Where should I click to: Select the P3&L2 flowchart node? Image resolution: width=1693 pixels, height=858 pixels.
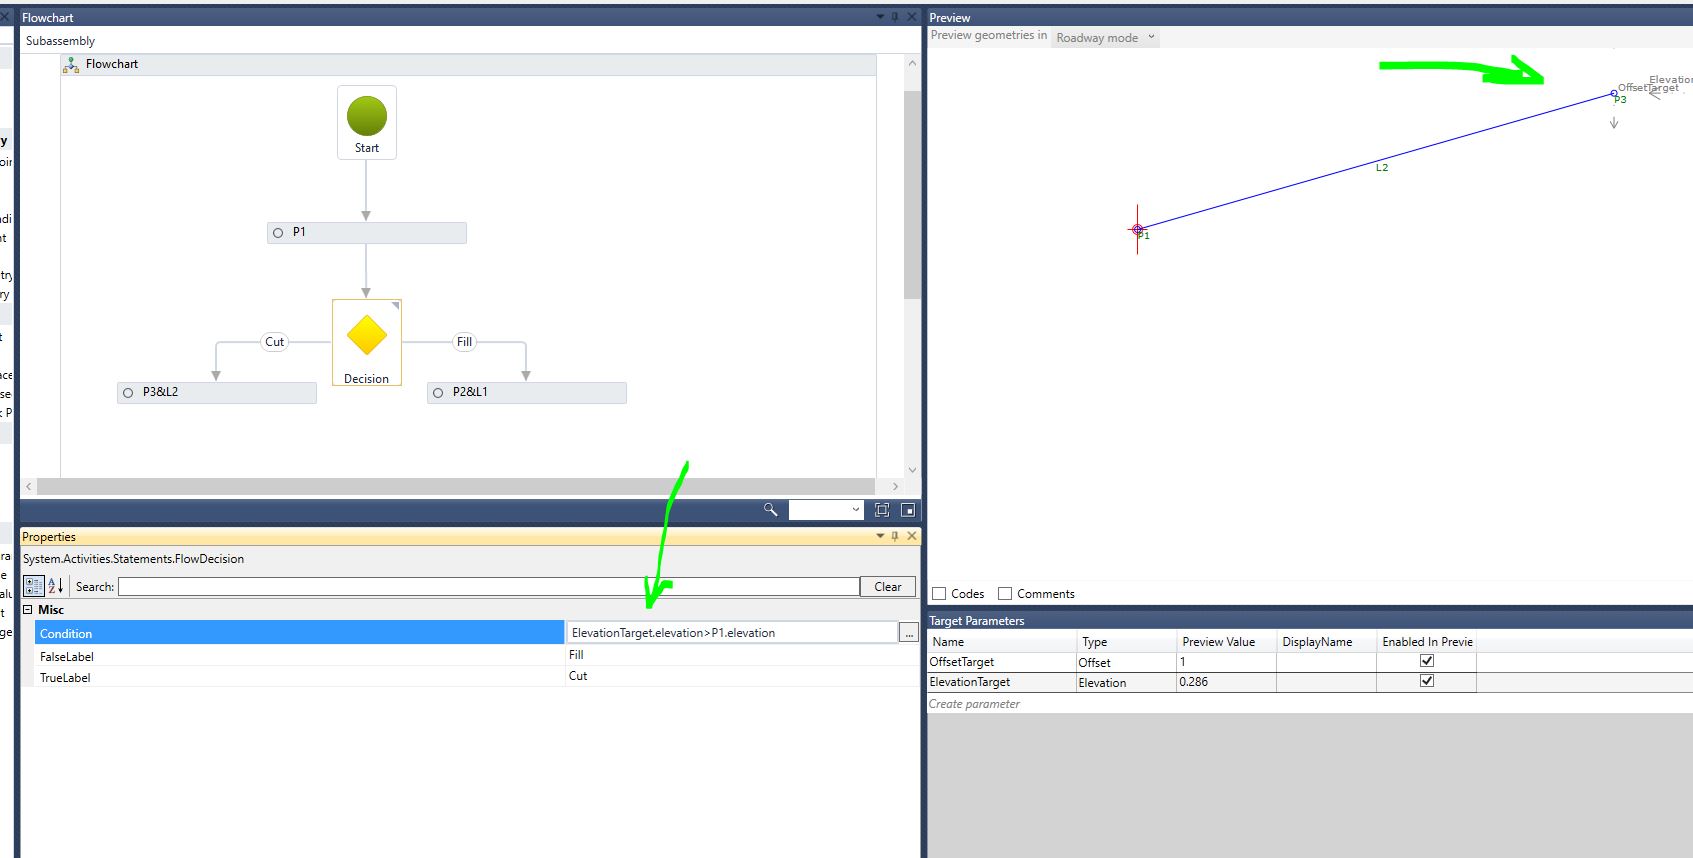217,393
